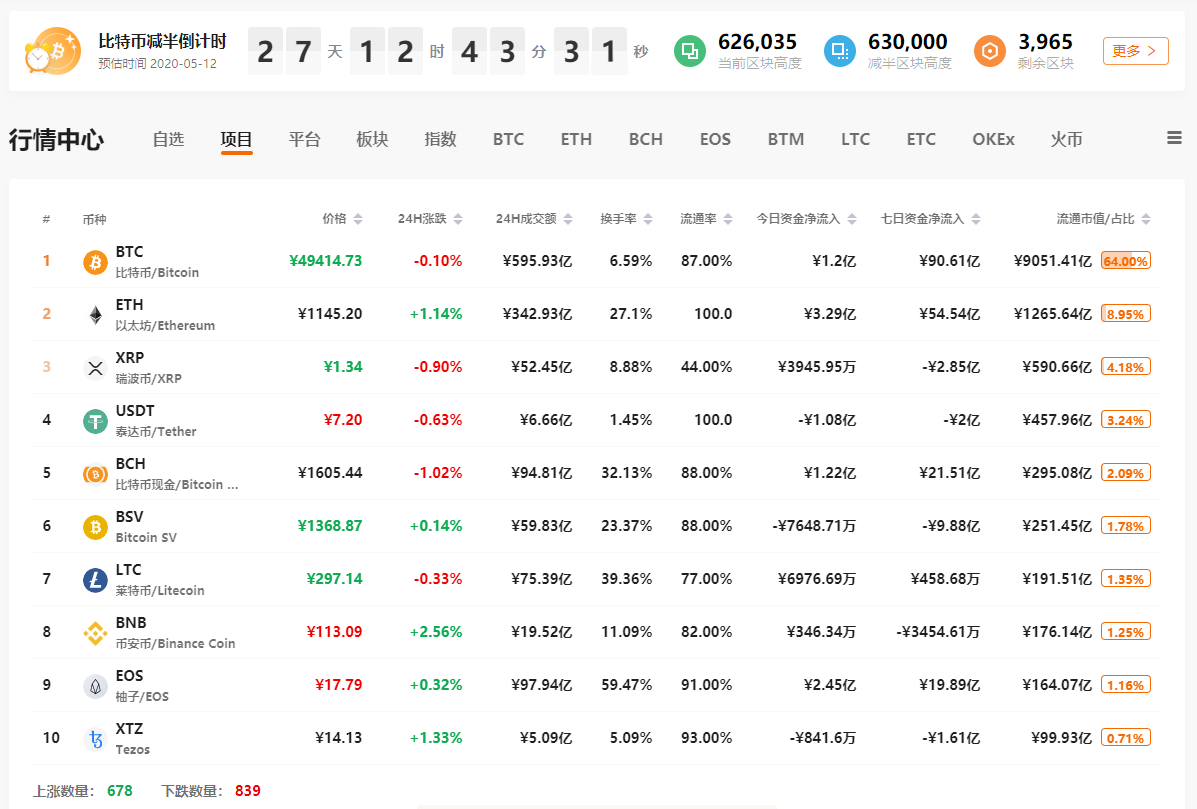Open the hamburger menu icon beside the tabs

tap(1174, 138)
